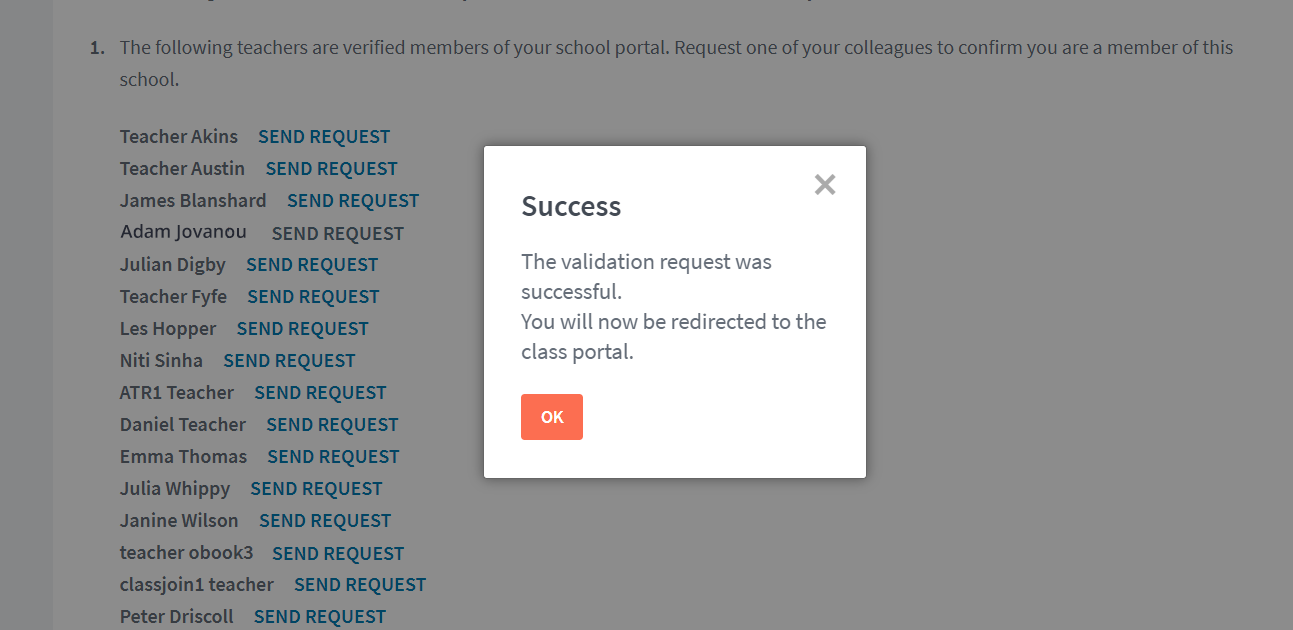1293x630 pixels.
Task: Send request to classjoin1 teacher
Action: point(360,585)
